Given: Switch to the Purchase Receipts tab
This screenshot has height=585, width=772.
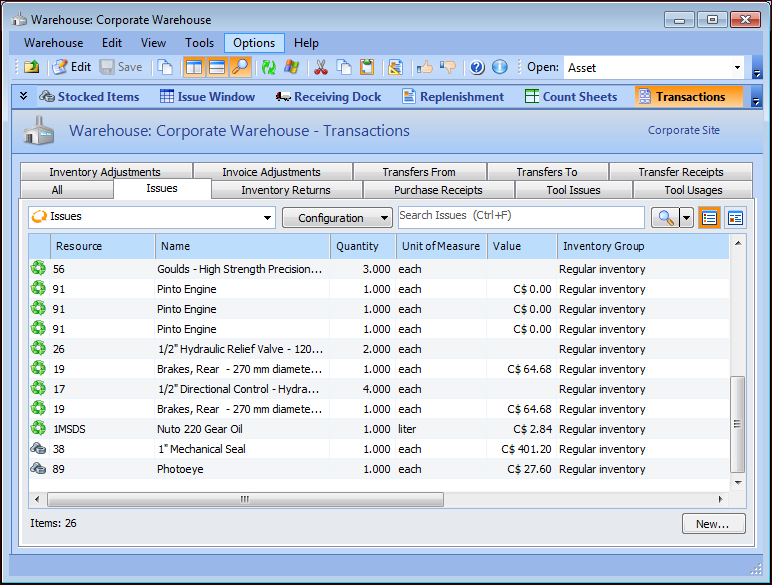Looking at the screenshot, I should 438,190.
